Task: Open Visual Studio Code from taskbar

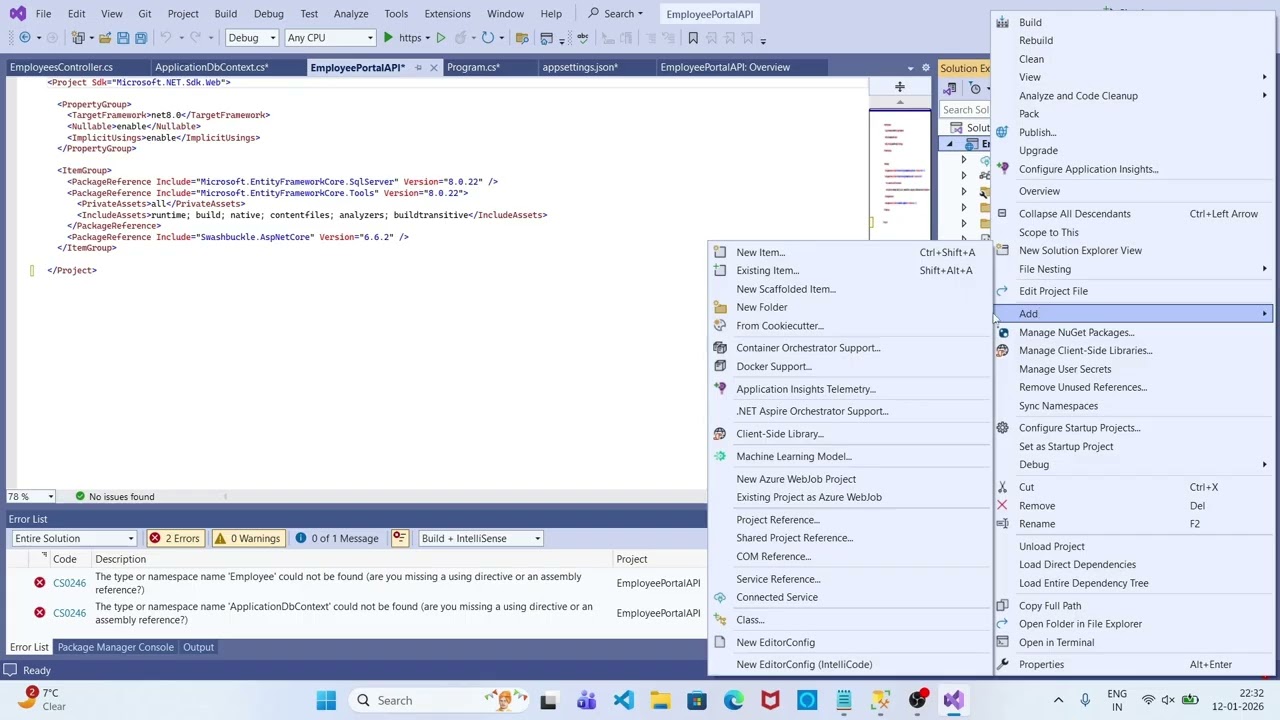Action: 623,700
